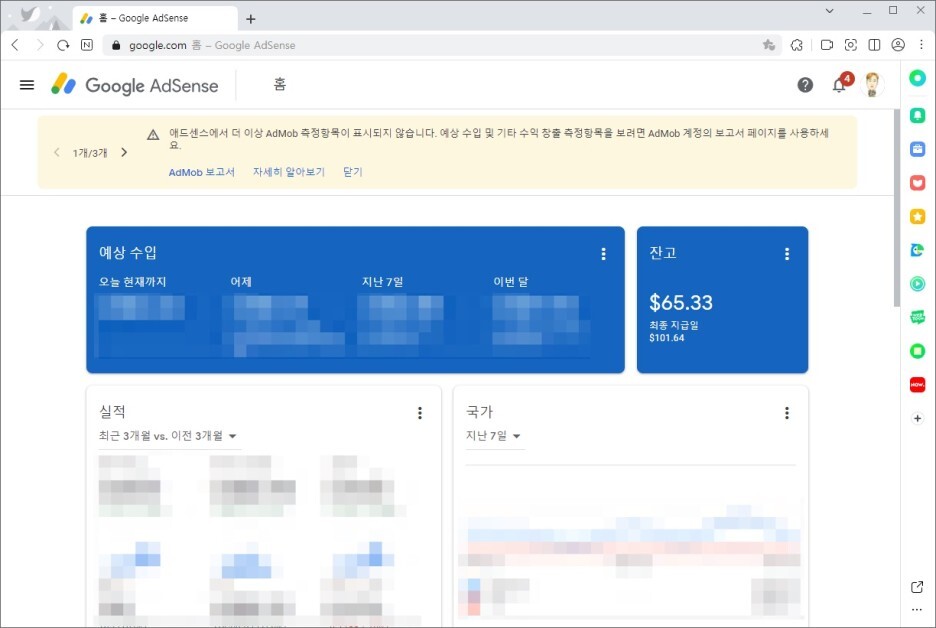Open the yellow star sidebar icon
This screenshot has width=936, height=628.
[917, 216]
